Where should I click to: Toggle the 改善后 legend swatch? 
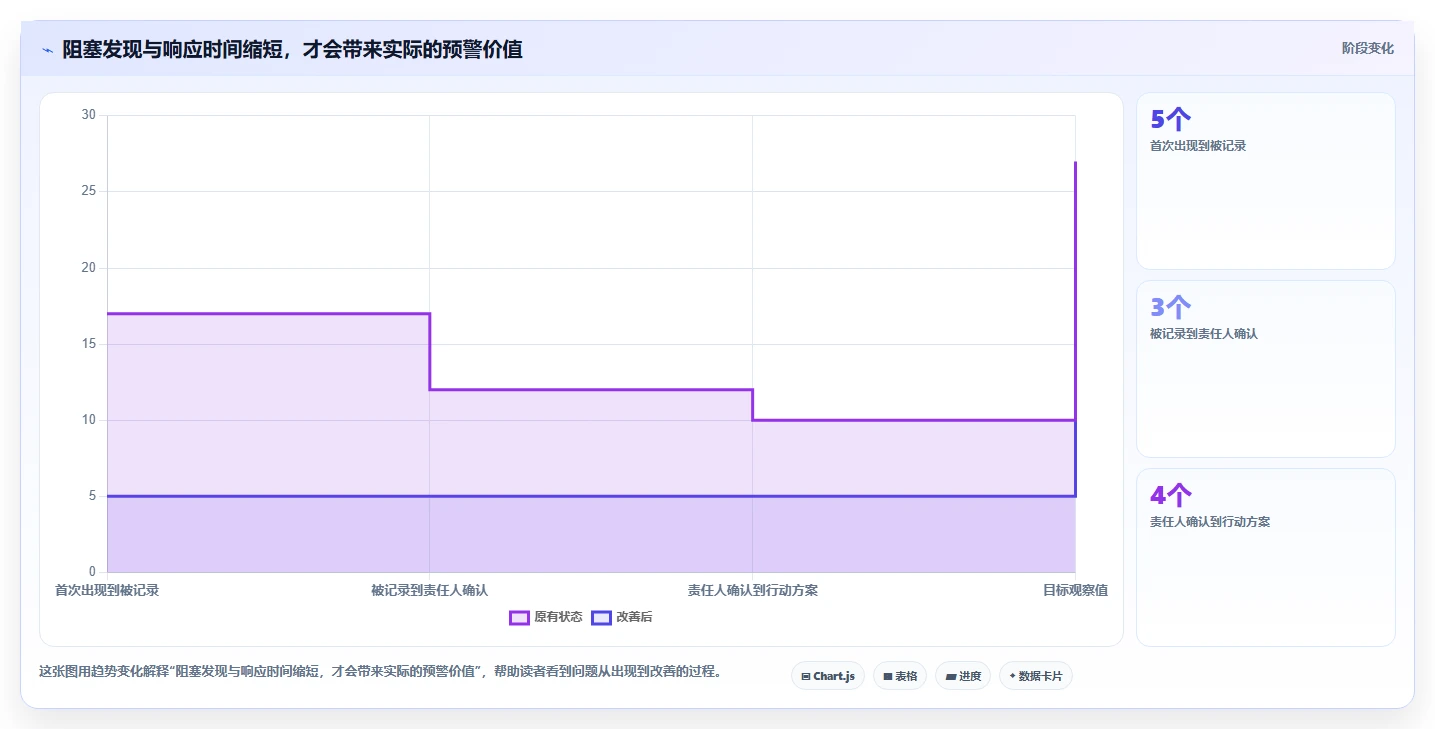point(601,618)
